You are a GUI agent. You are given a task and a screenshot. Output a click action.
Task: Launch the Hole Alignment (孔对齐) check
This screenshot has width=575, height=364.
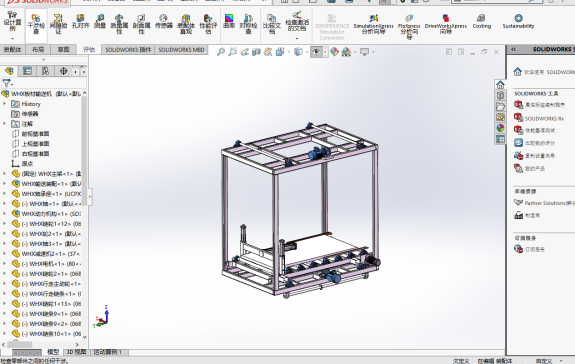80,21
